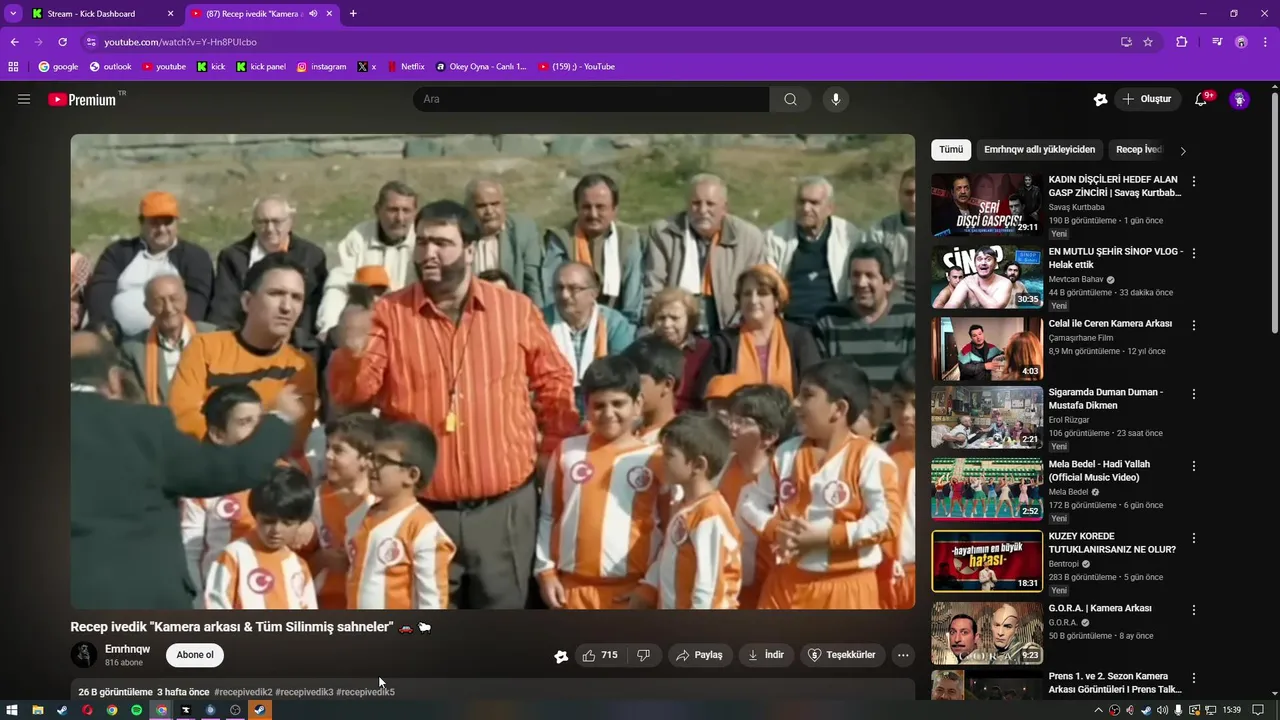Click the page vertical scrollbar
The image size is (1280, 720).
pyautogui.click(x=1274, y=213)
